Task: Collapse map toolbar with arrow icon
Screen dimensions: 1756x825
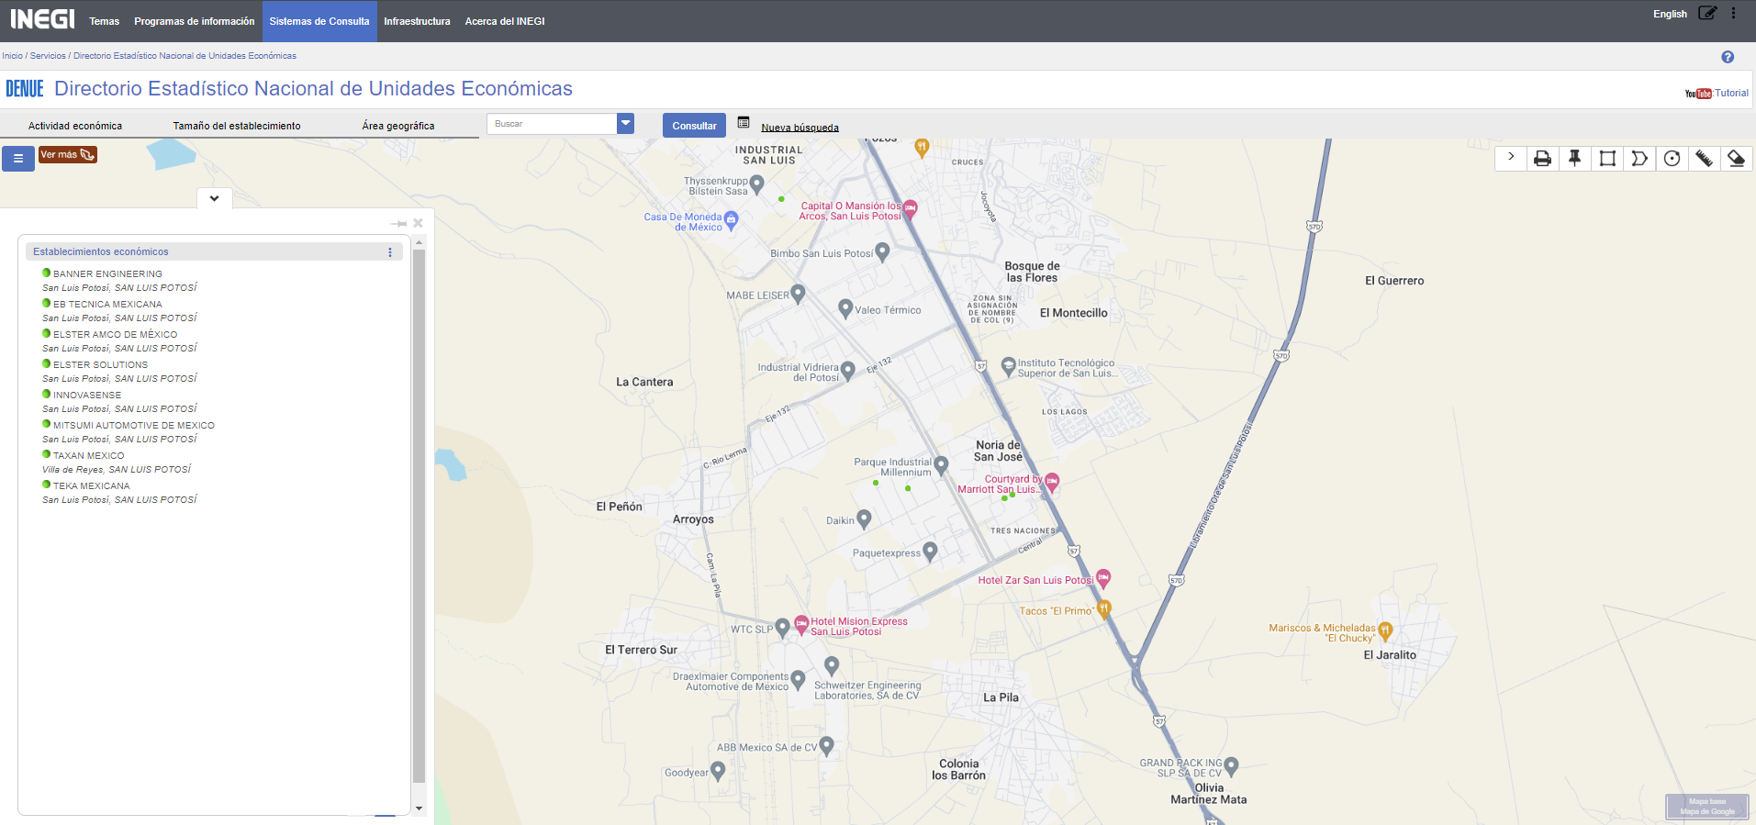Action: pos(1511,158)
